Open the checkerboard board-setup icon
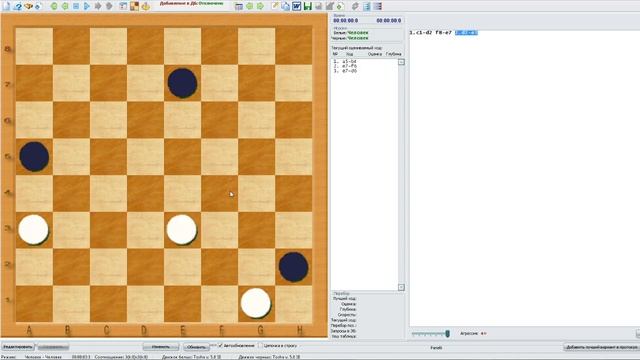 click(x=134, y=6)
